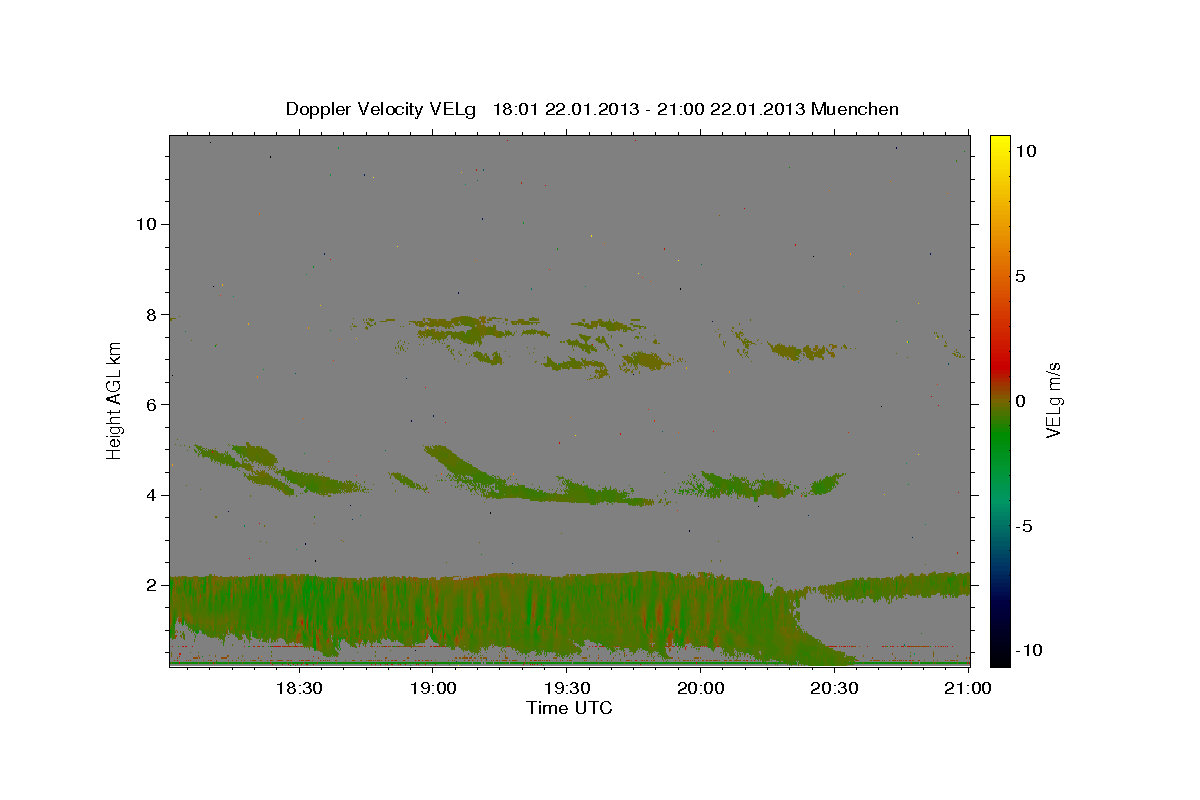Click the '21:00' time tick label

pyautogui.click(x=968, y=689)
